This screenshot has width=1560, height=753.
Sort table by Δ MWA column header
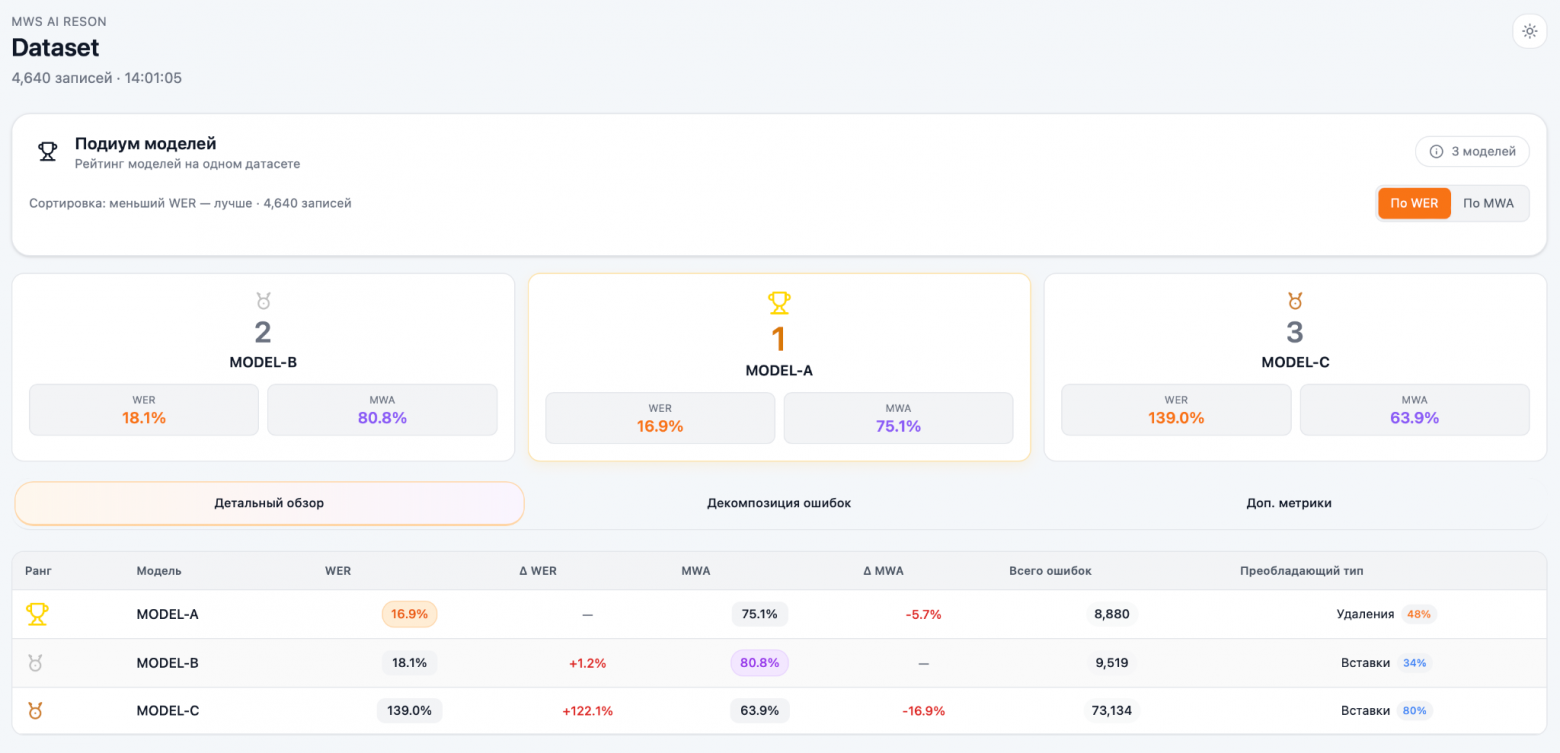(883, 571)
